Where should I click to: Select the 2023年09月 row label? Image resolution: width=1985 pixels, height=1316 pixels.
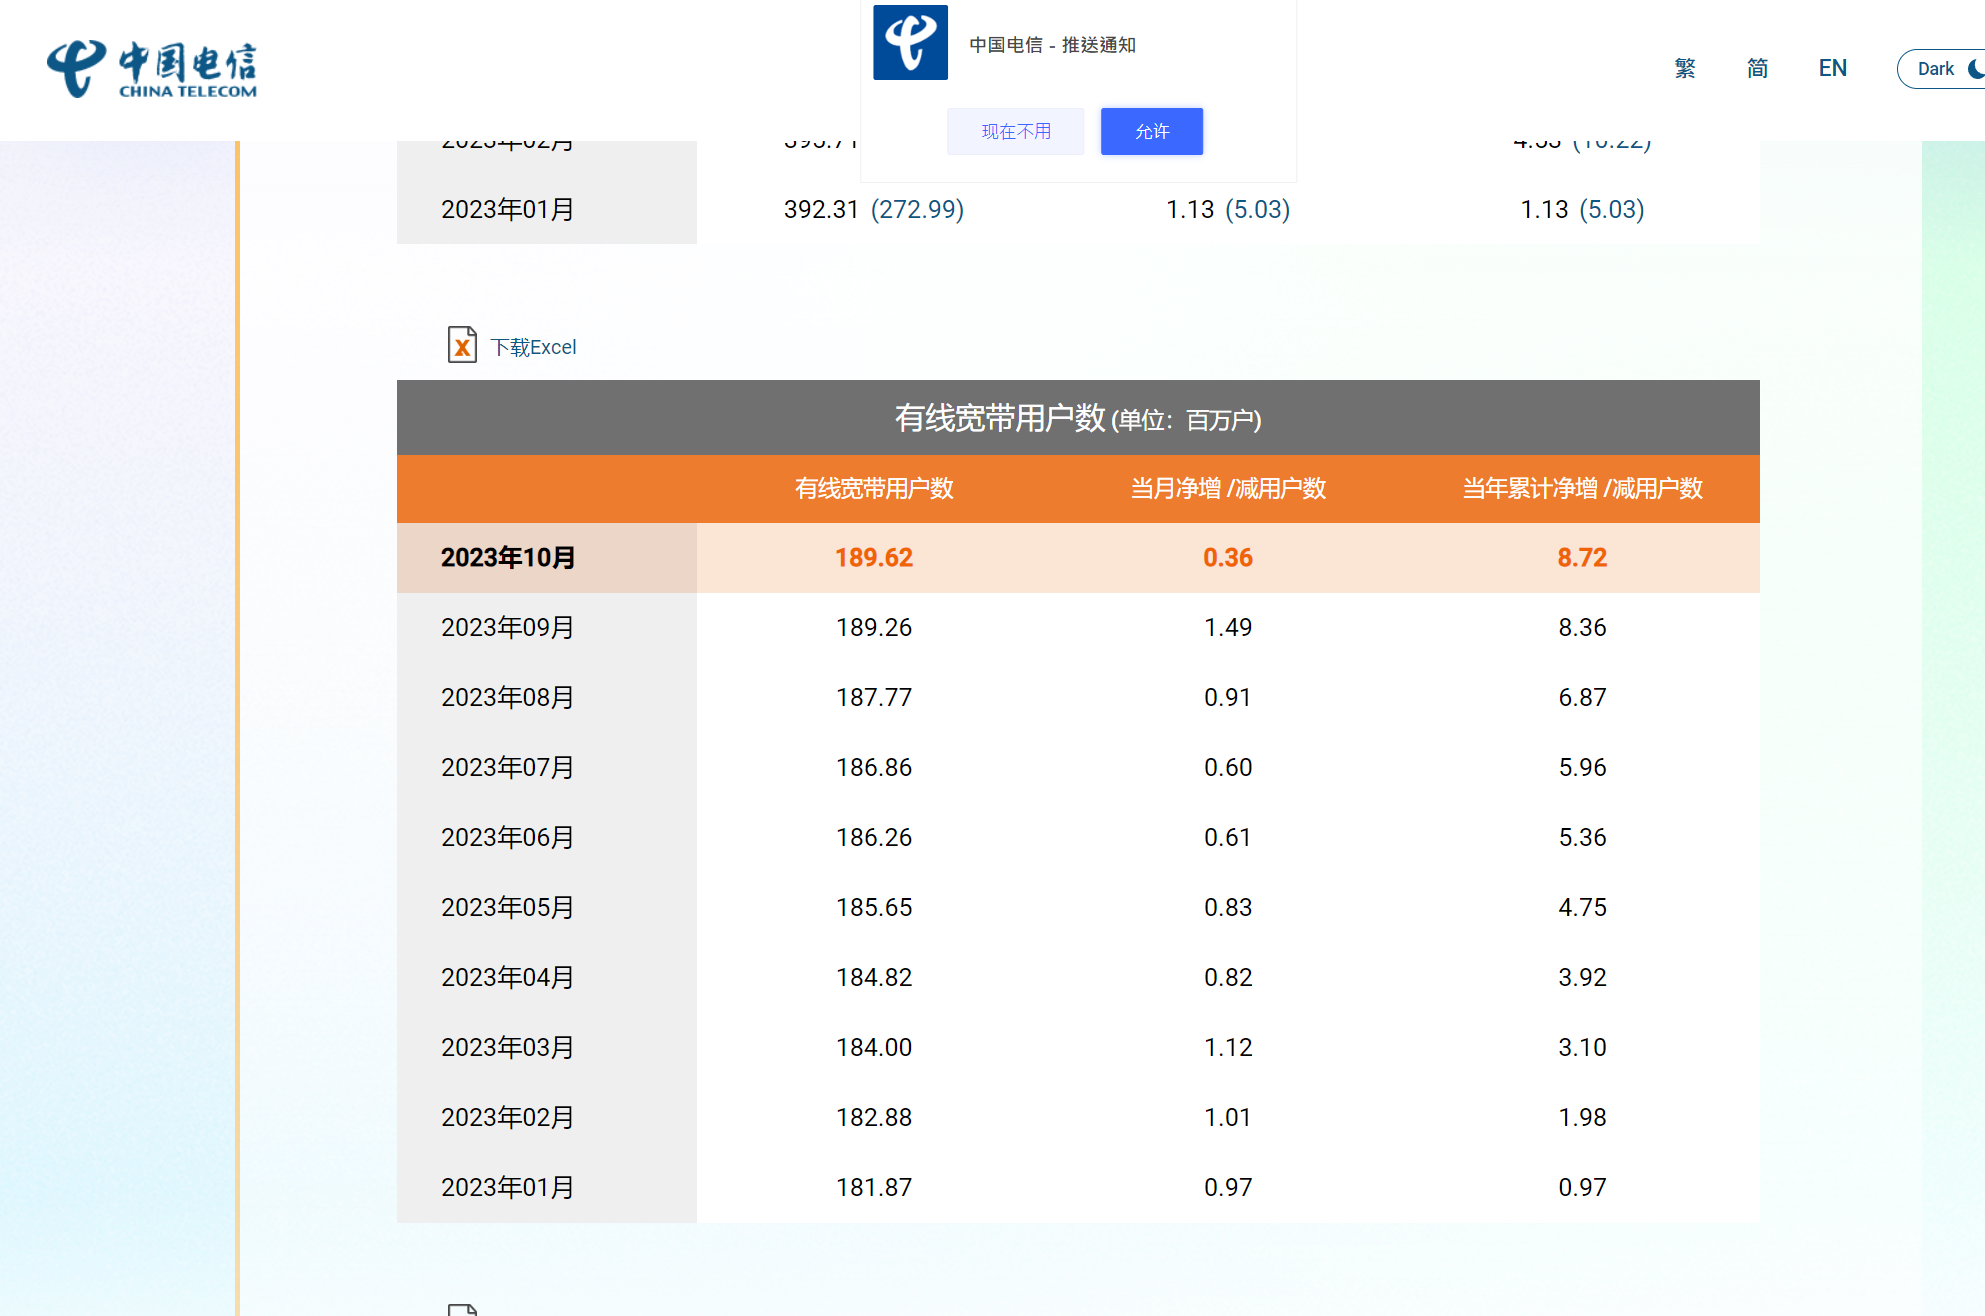click(x=508, y=628)
